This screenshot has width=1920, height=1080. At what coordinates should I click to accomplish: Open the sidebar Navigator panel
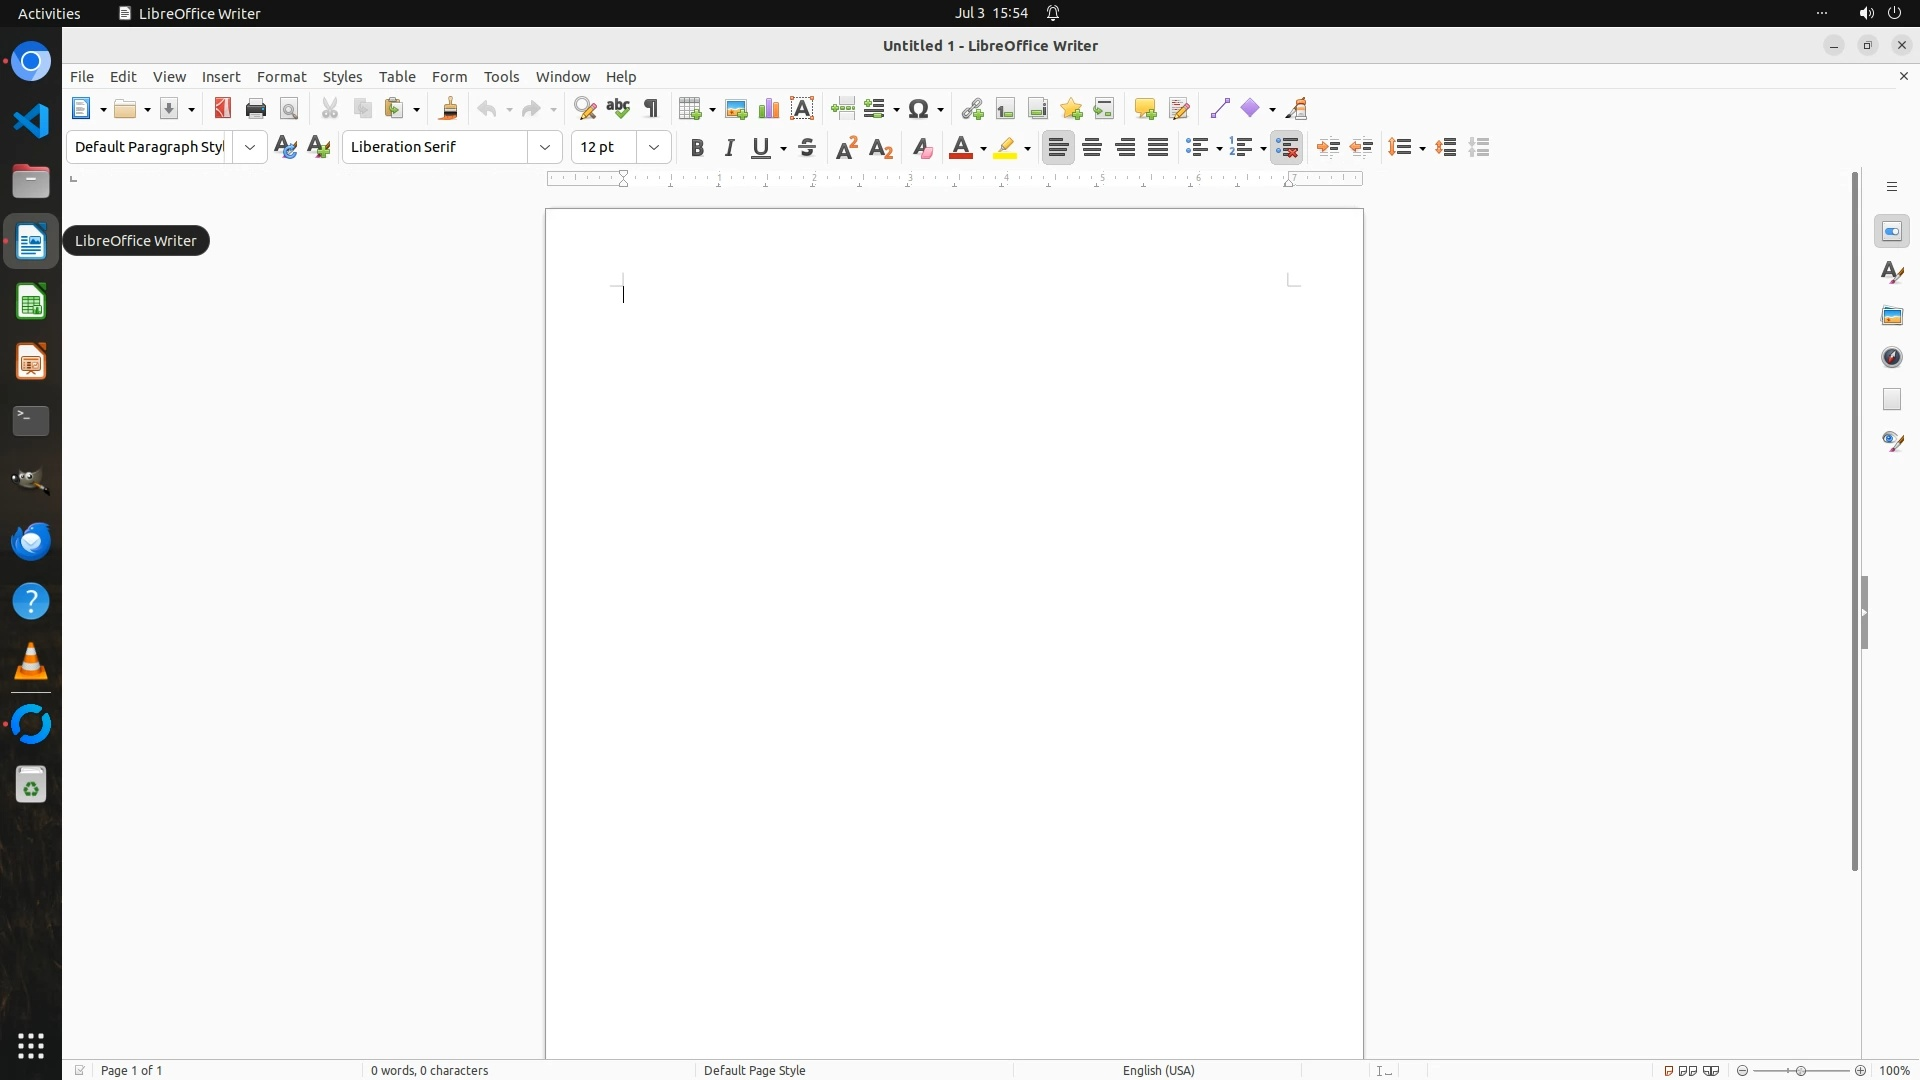[x=1892, y=357]
